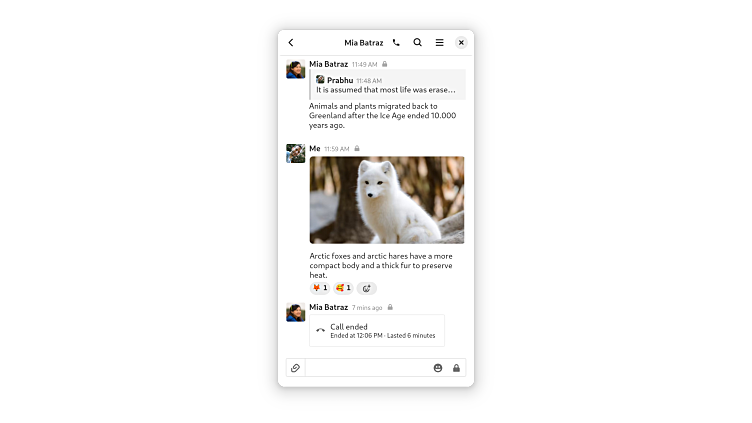Click the Mia Batraz title in the header
The height and width of the screenshot is (423, 752).
coord(364,43)
